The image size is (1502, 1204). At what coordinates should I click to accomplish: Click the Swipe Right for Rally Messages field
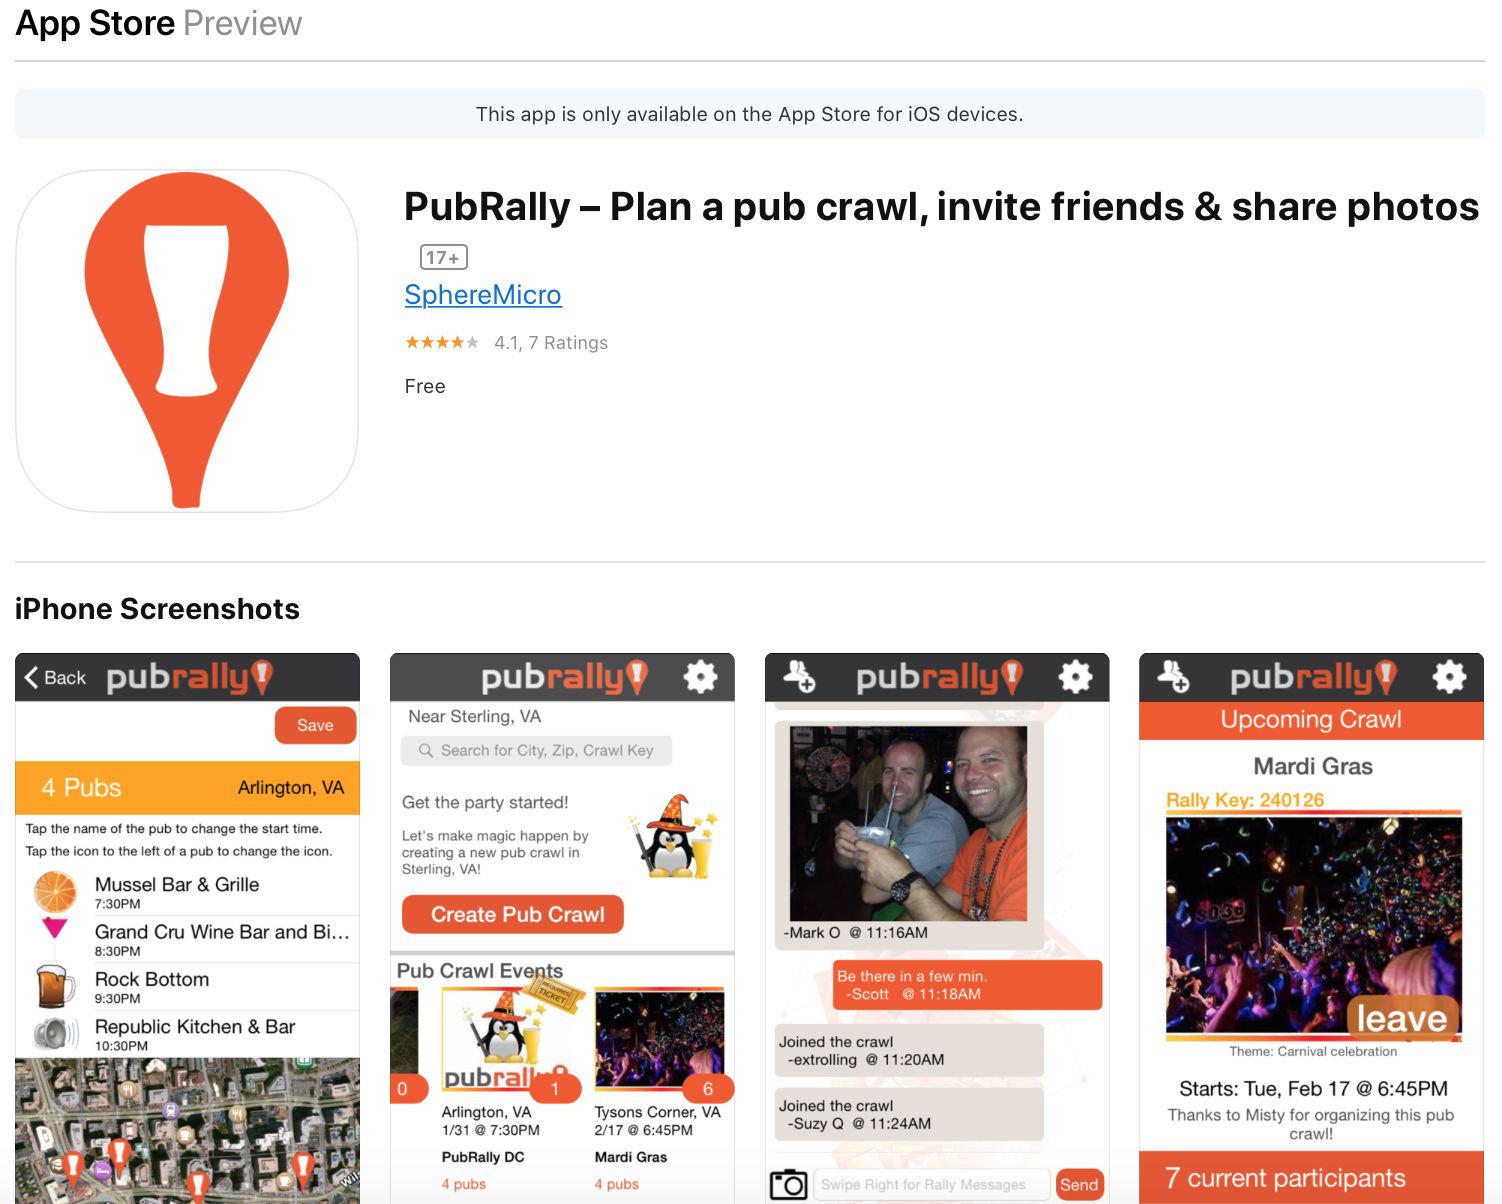tap(931, 1184)
